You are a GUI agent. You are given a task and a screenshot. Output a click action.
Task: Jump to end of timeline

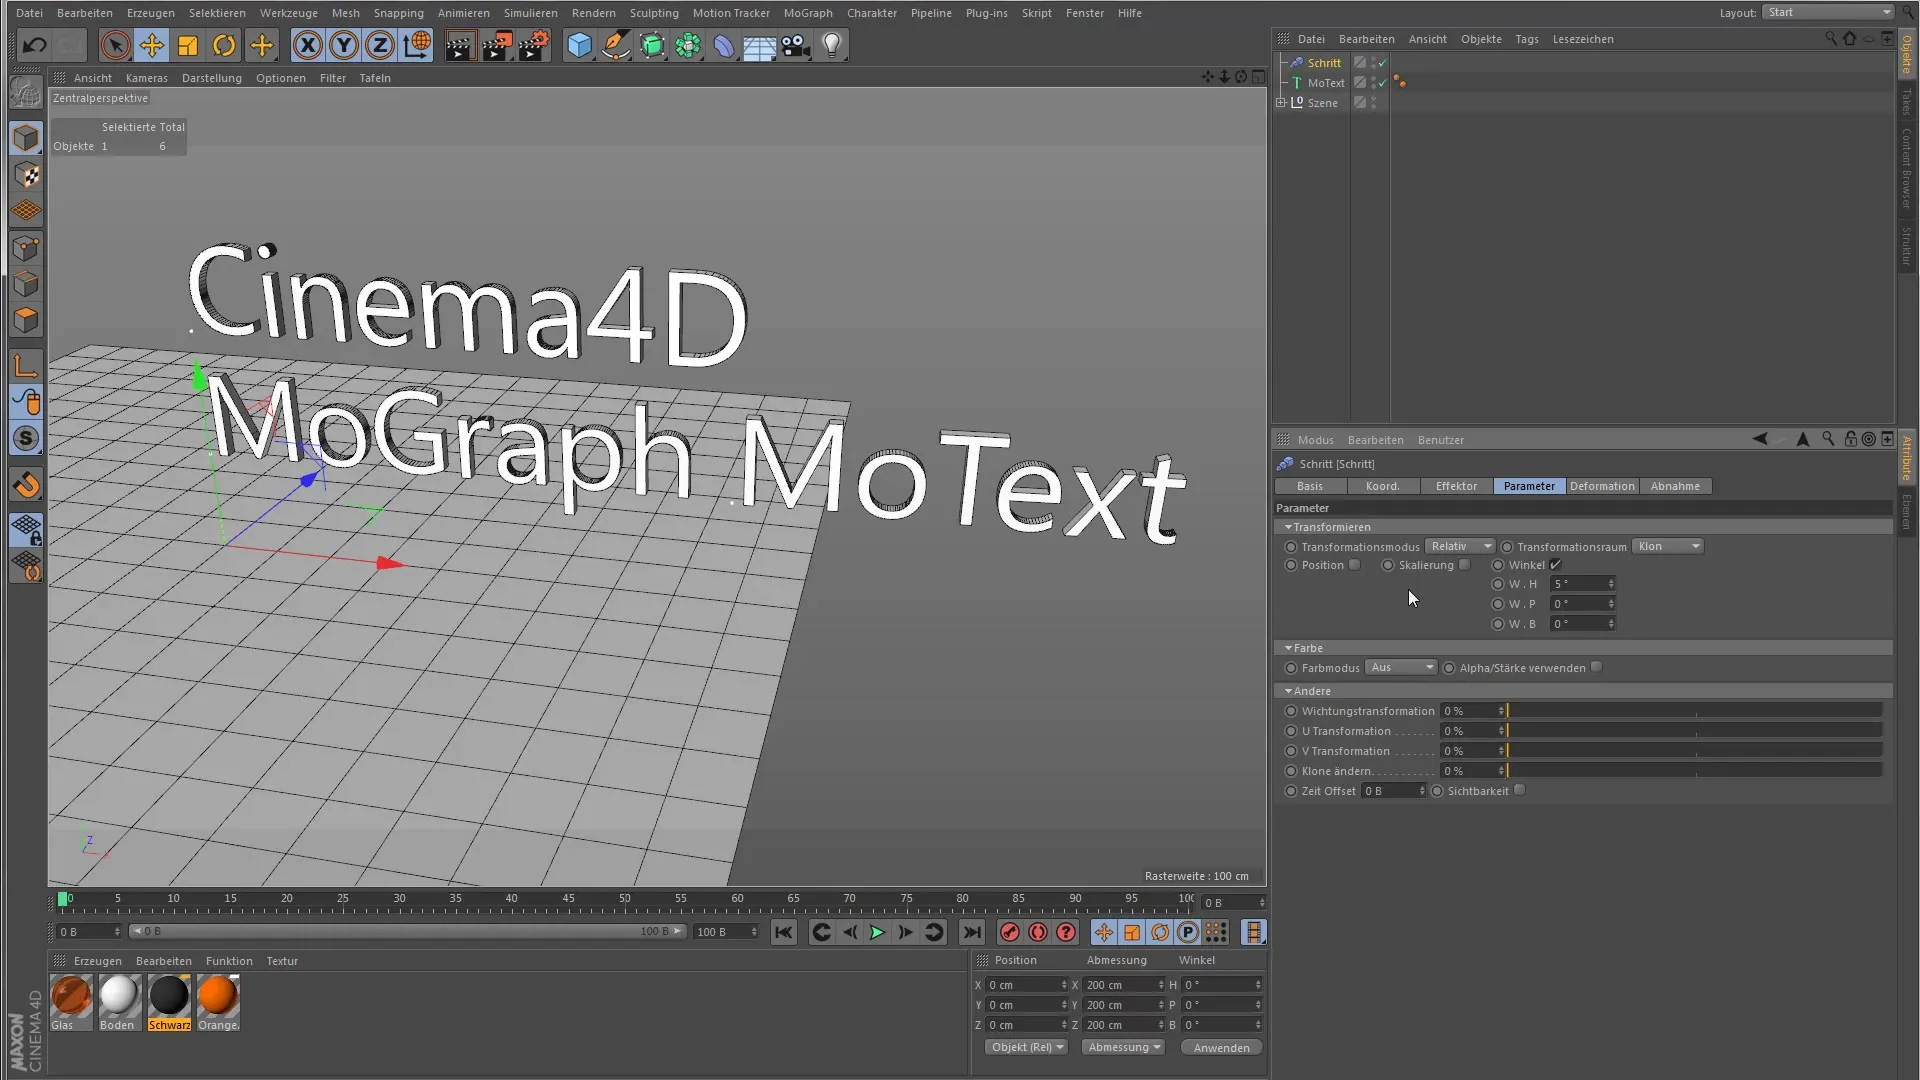[971, 932]
